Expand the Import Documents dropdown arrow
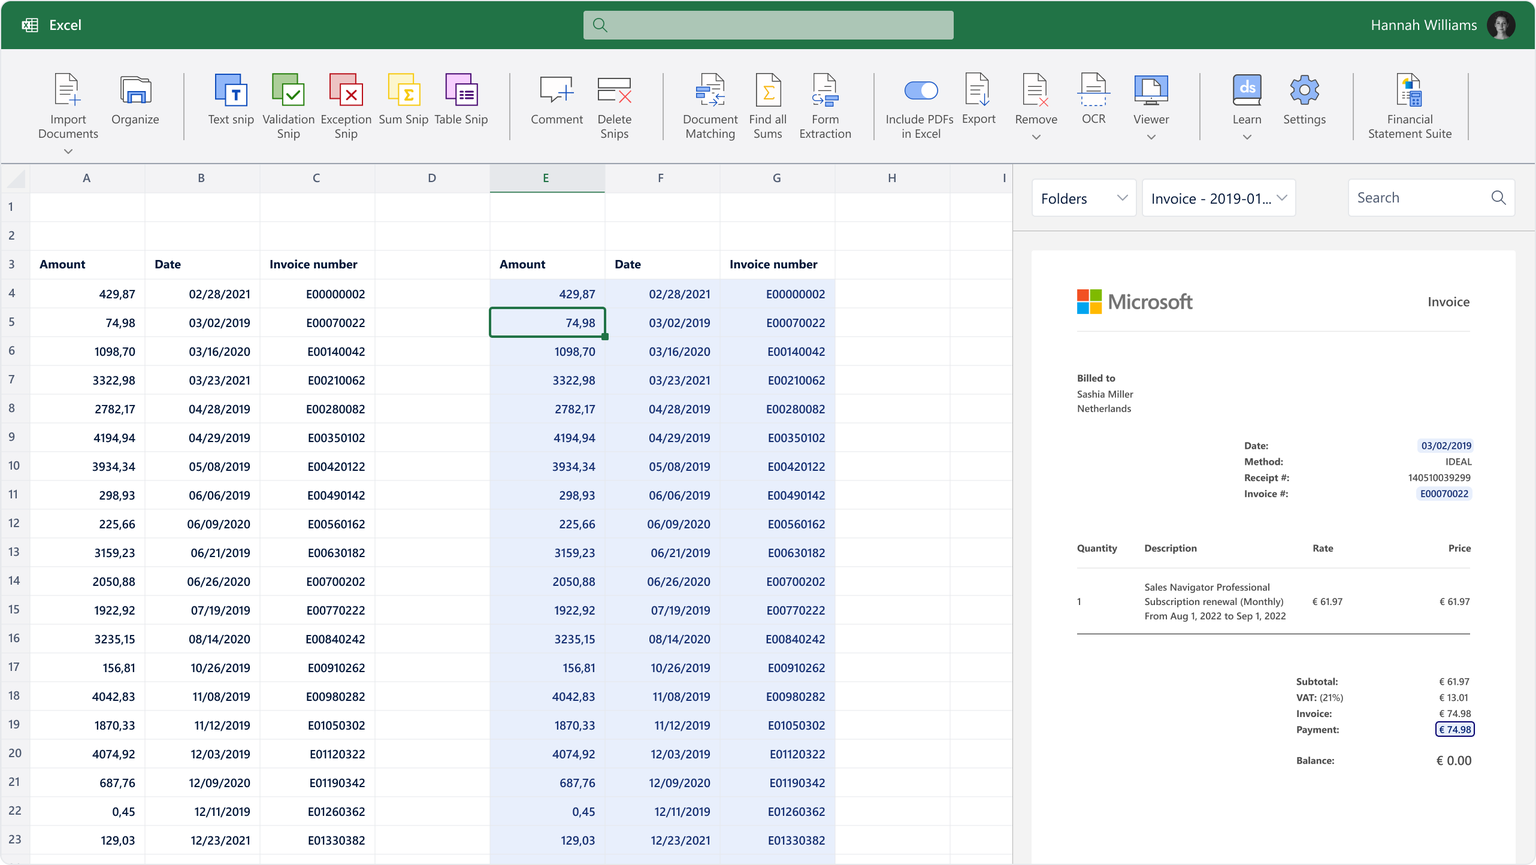Image resolution: width=1536 pixels, height=865 pixels. pyautogui.click(x=68, y=152)
